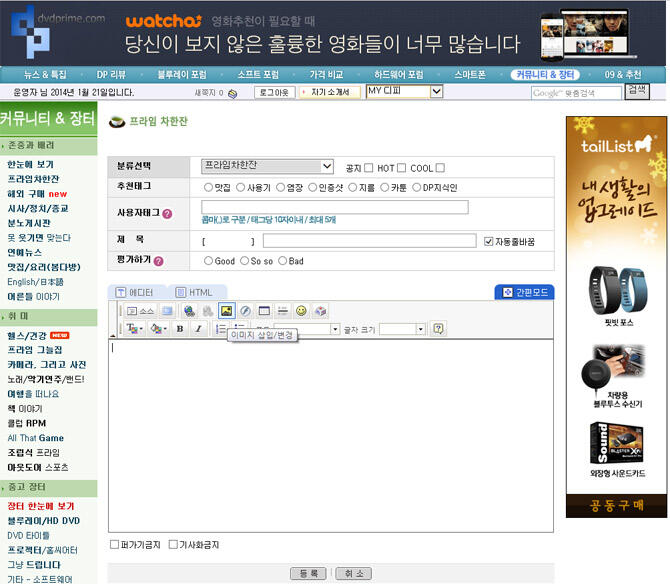670x584 pixels.
Task: Open the 프라임차한잔 category dropdown
Action: pyautogui.click(x=267, y=167)
